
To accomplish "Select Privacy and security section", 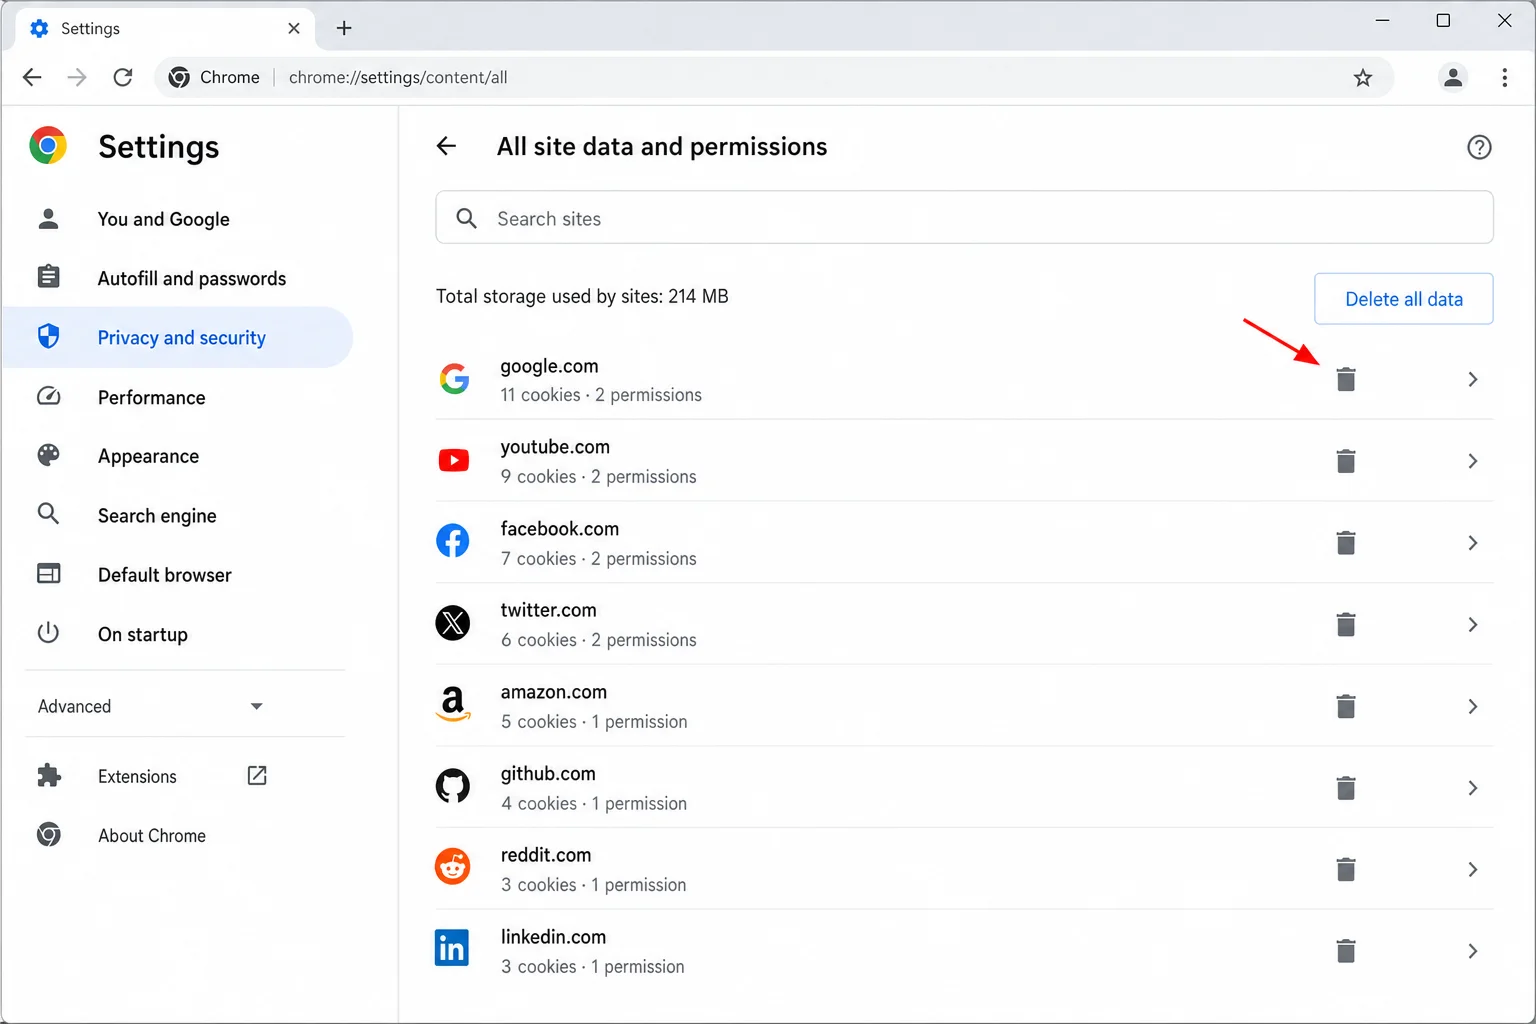I will click(178, 337).
